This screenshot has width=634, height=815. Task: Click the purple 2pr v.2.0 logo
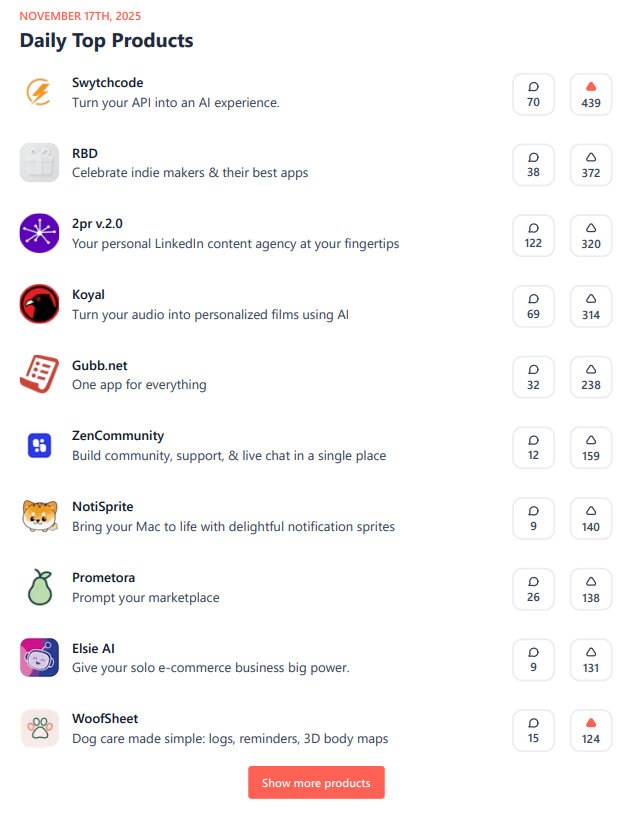tap(39, 234)
